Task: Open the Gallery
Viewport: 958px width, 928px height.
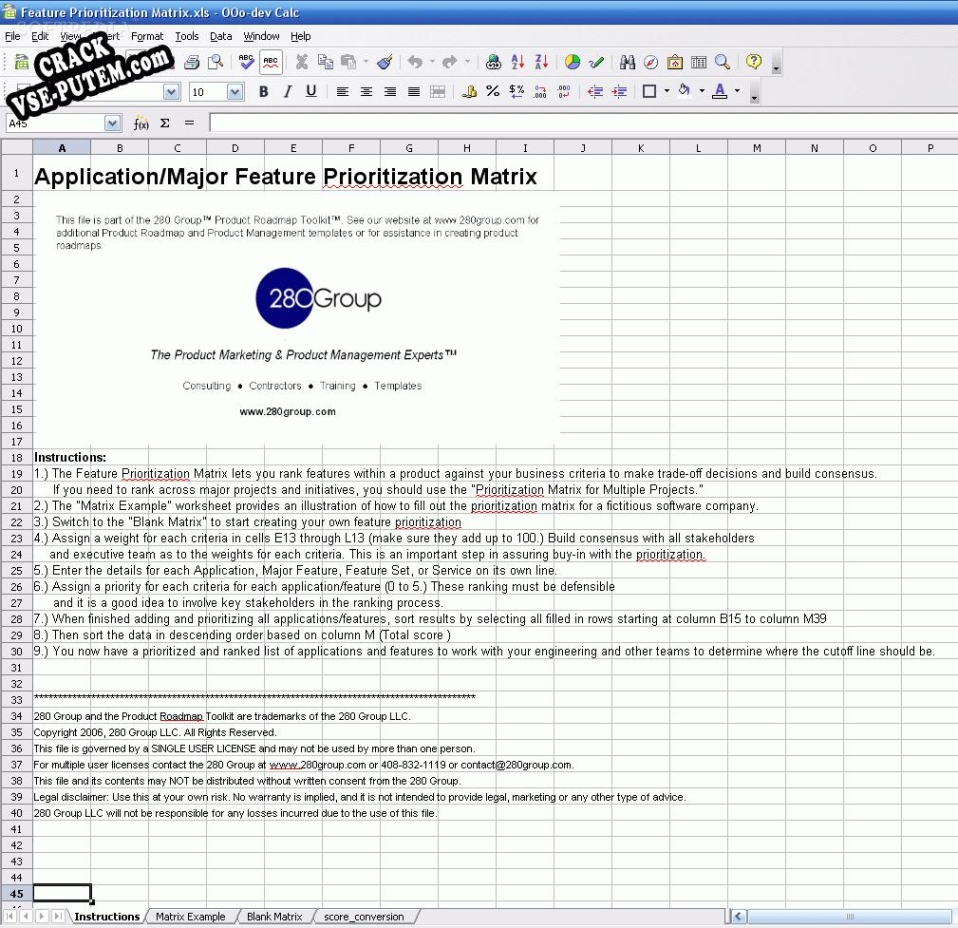Action: click(x=675, y=62)
